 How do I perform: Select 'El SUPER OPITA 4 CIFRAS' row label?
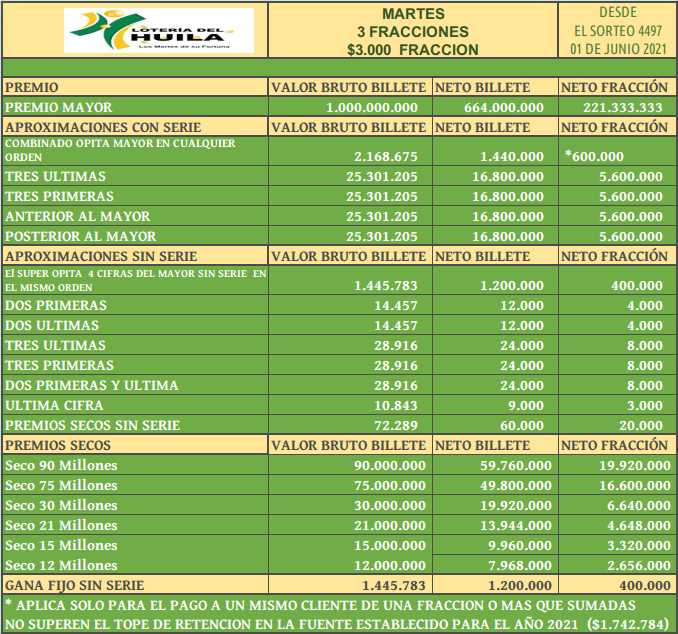[135, 280]
